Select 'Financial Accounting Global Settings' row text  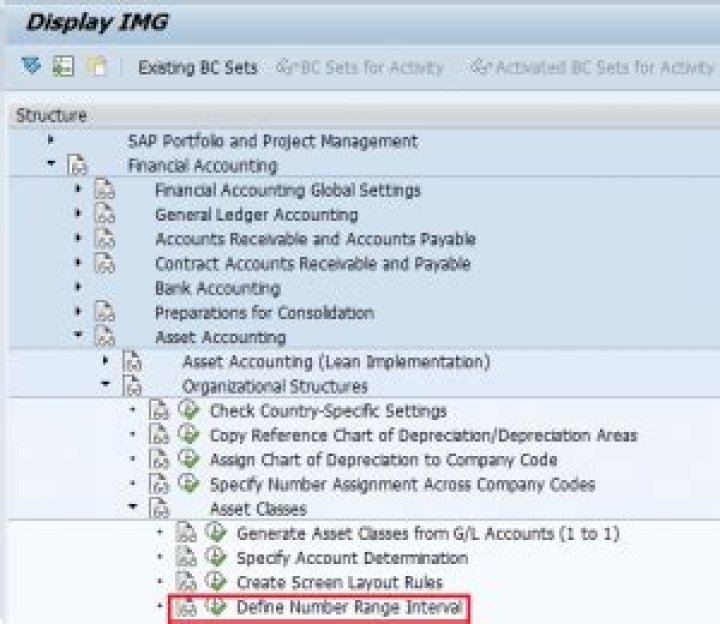click(x=288, y=190)
